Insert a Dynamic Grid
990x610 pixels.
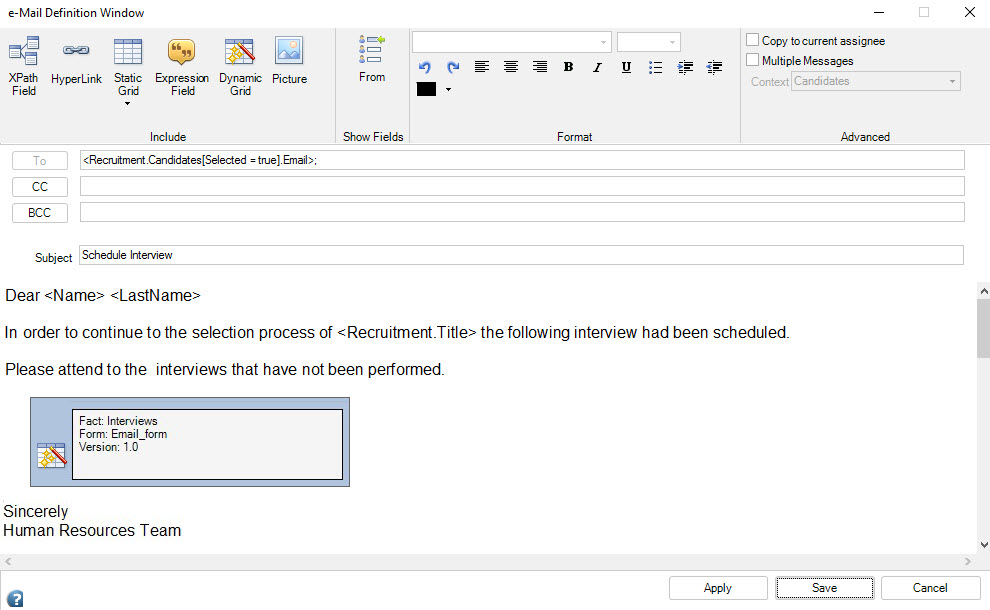click(240, 65)
